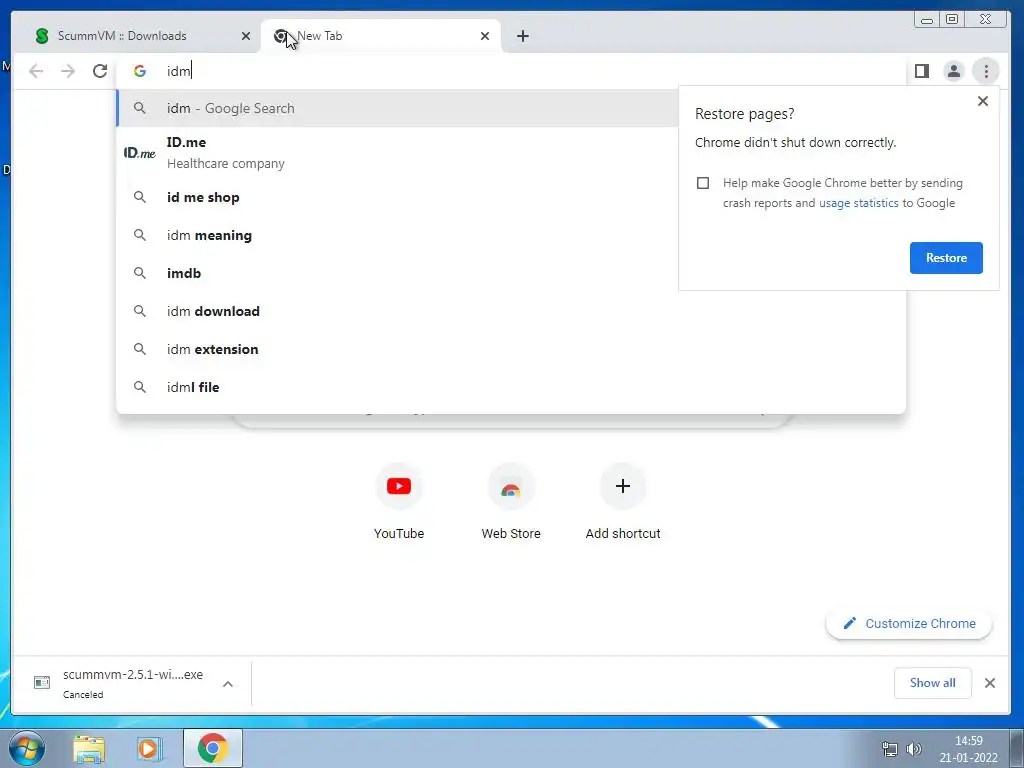Click the Customize Chrome button
The image size is (1024, 768).
coord(909,624)
